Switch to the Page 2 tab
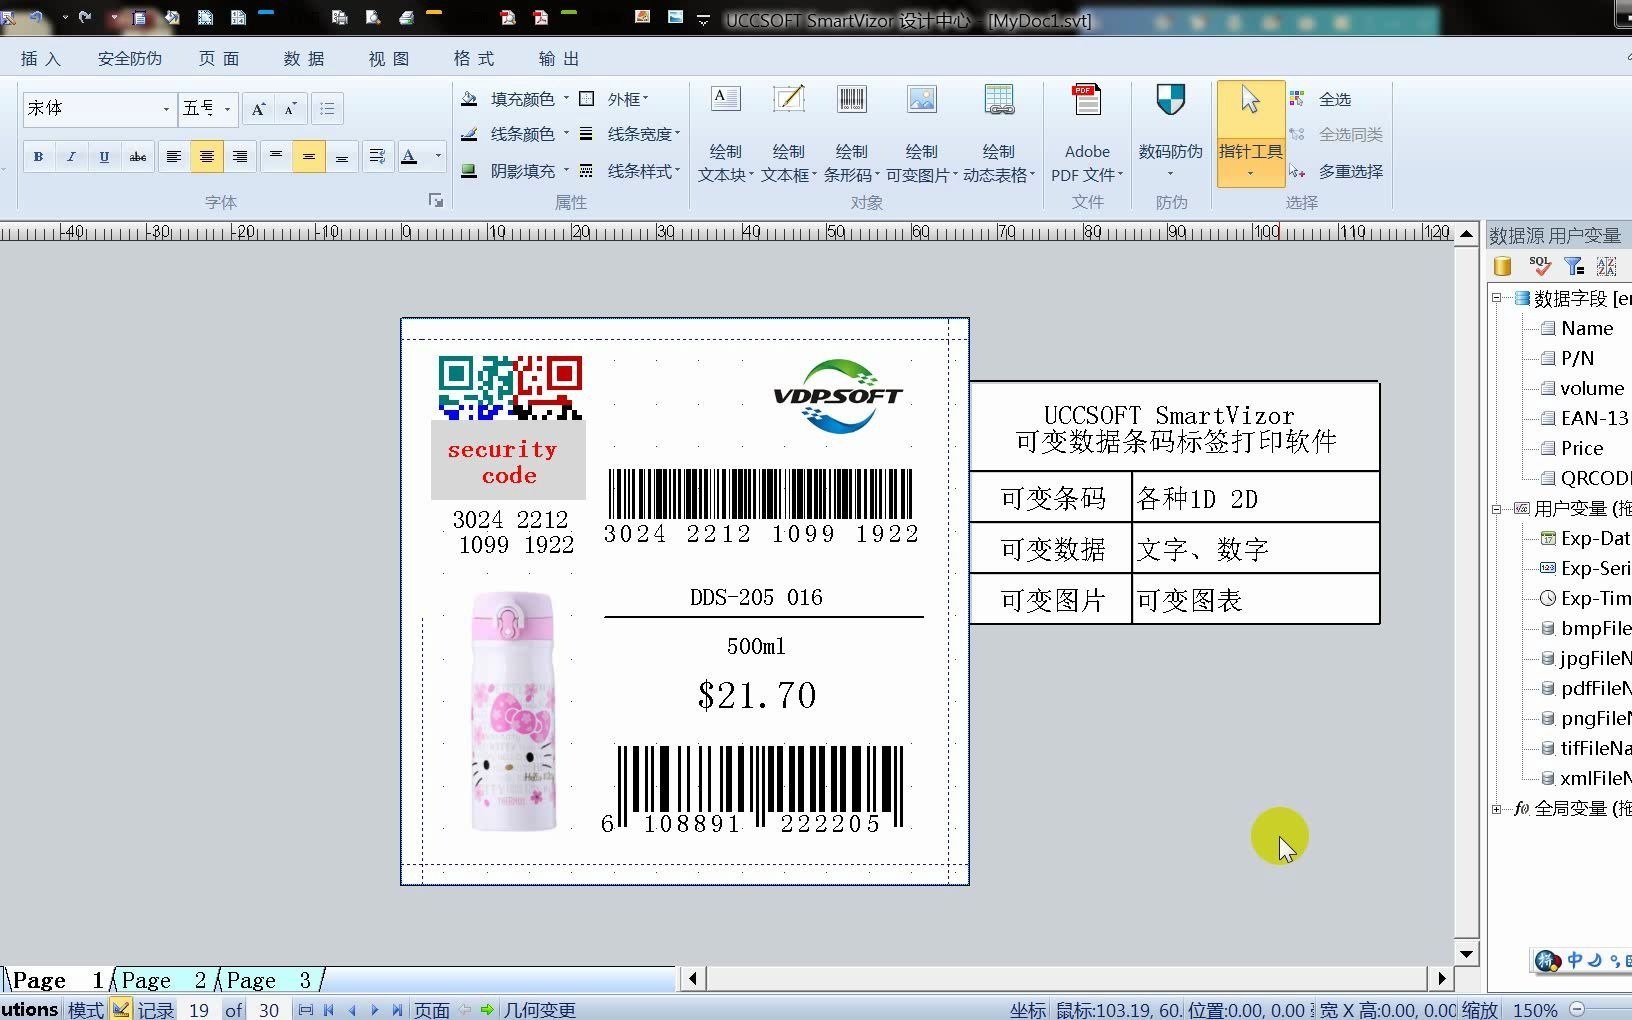This screenshot has width=1632, height=1020. (164, 980)
